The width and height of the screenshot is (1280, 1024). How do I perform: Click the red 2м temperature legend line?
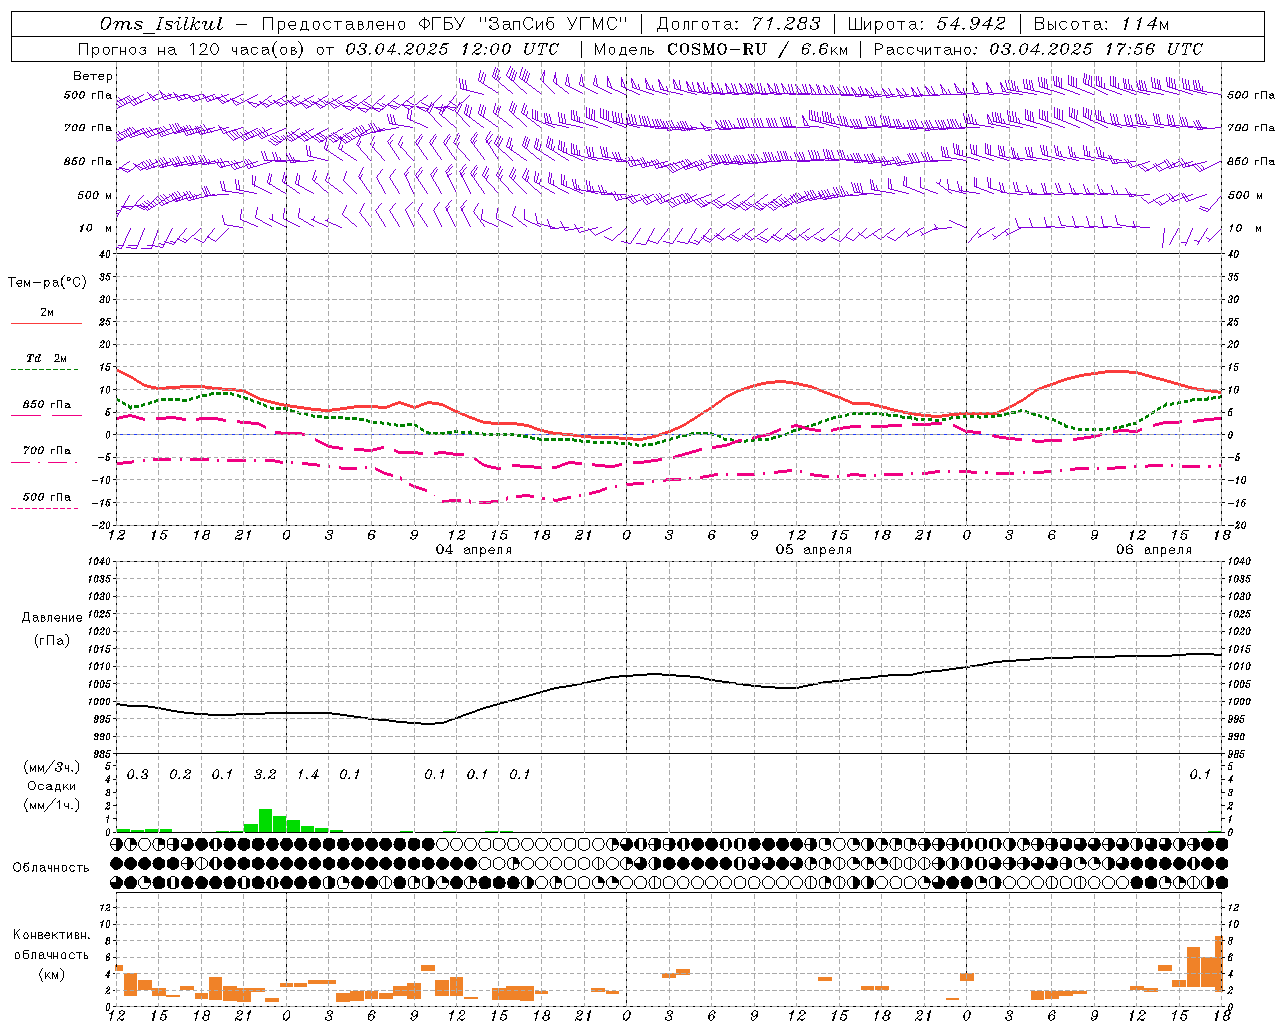(x=46, y=324)
